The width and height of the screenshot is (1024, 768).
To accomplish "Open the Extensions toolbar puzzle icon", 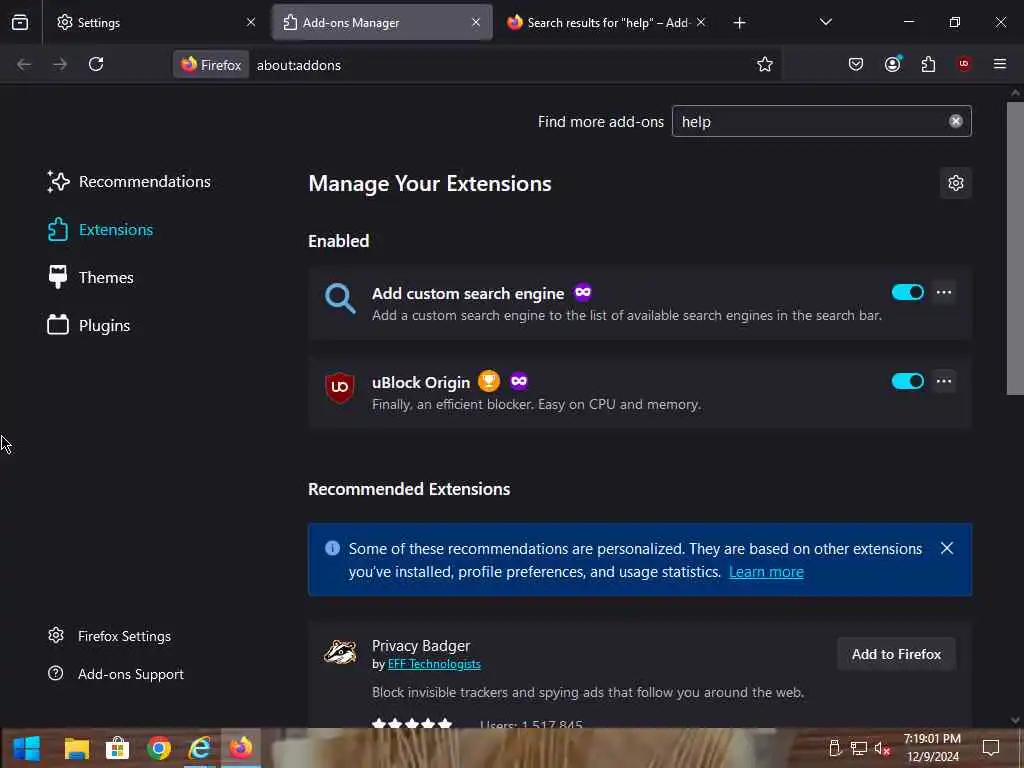I will 928,64.
